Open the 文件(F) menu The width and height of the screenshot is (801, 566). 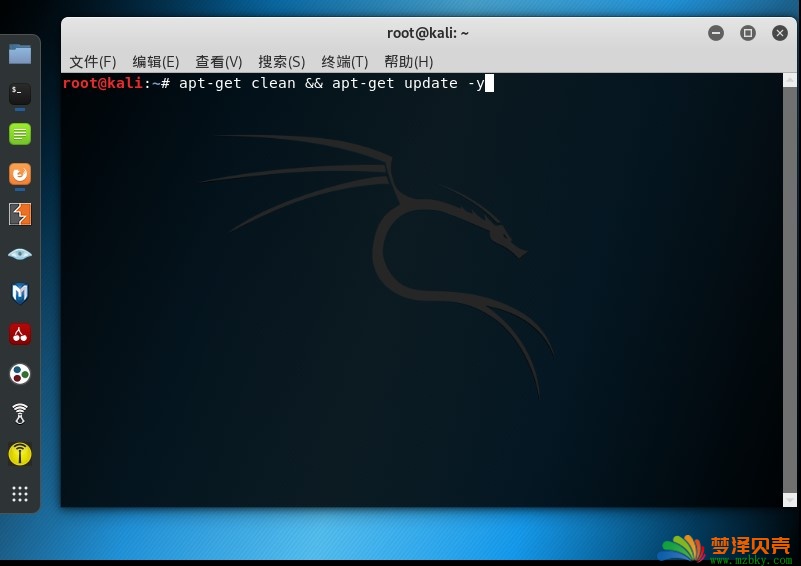(92, 62)
